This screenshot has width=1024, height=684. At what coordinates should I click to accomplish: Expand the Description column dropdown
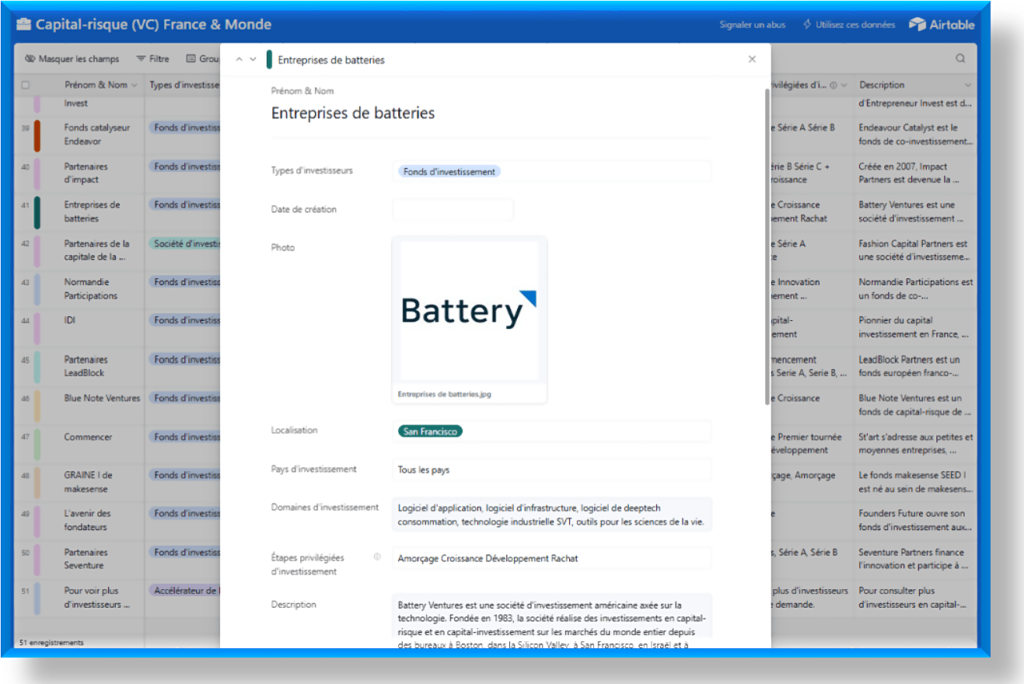coord(968,85)
